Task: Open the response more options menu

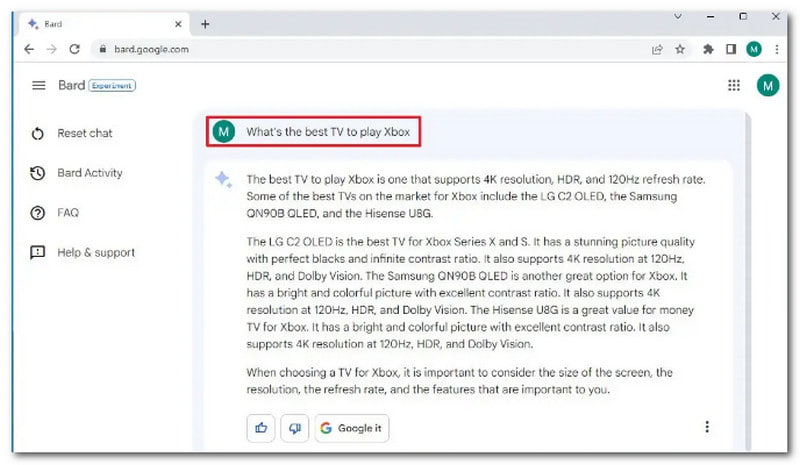Action: pyautogui.click(x=707, y=427)
